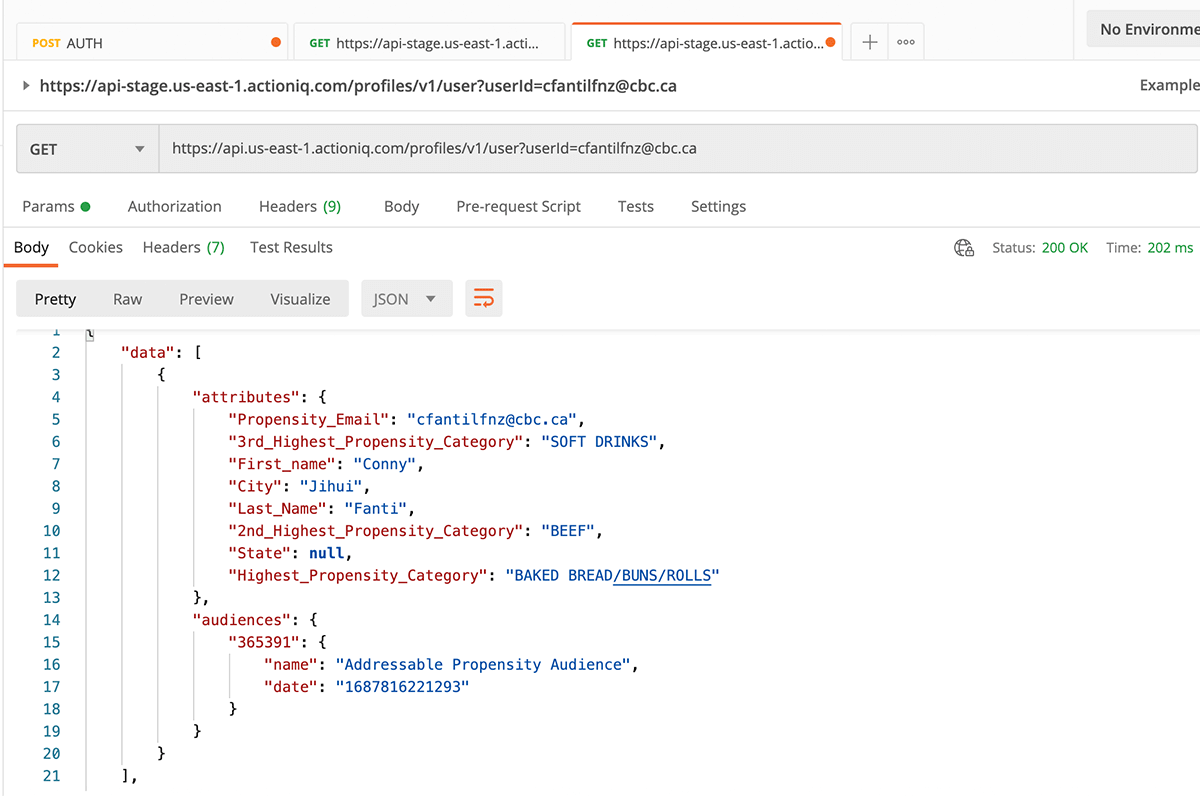Open the GET method dropdown
This screenshot has height=796, width=1200.
[x=87, y=149]
